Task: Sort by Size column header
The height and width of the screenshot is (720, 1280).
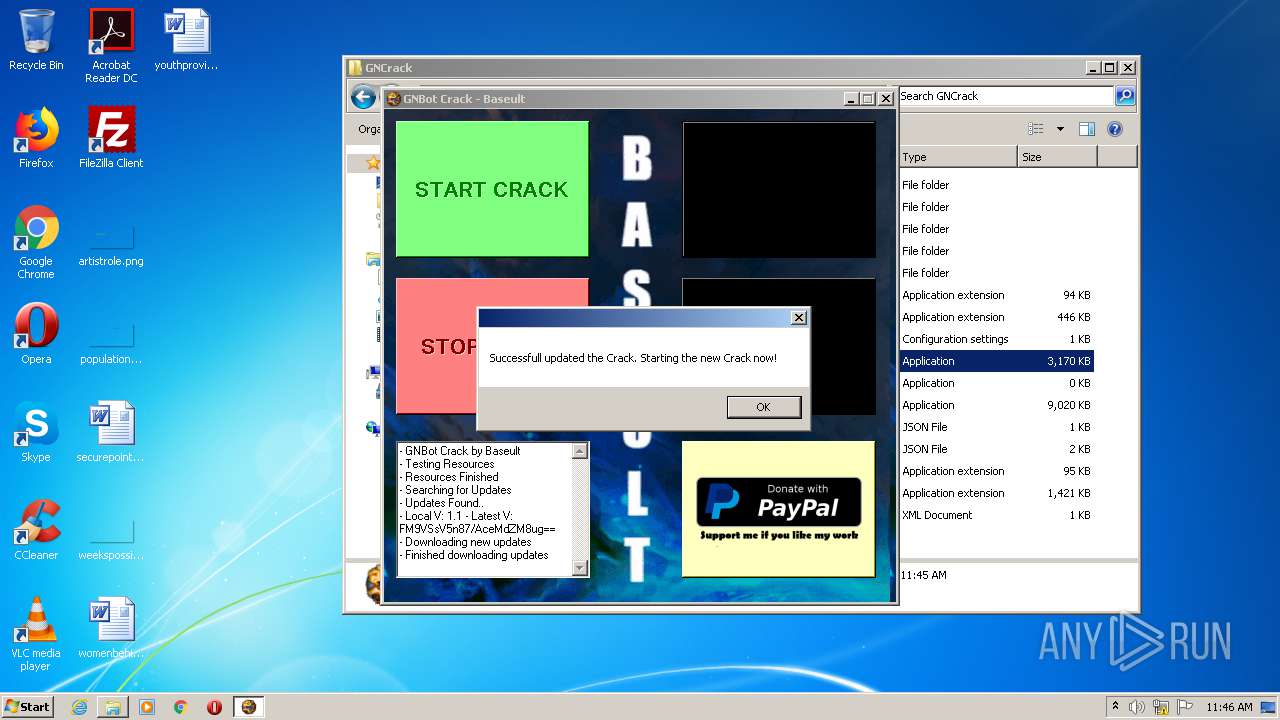Action: [1057, 157]
